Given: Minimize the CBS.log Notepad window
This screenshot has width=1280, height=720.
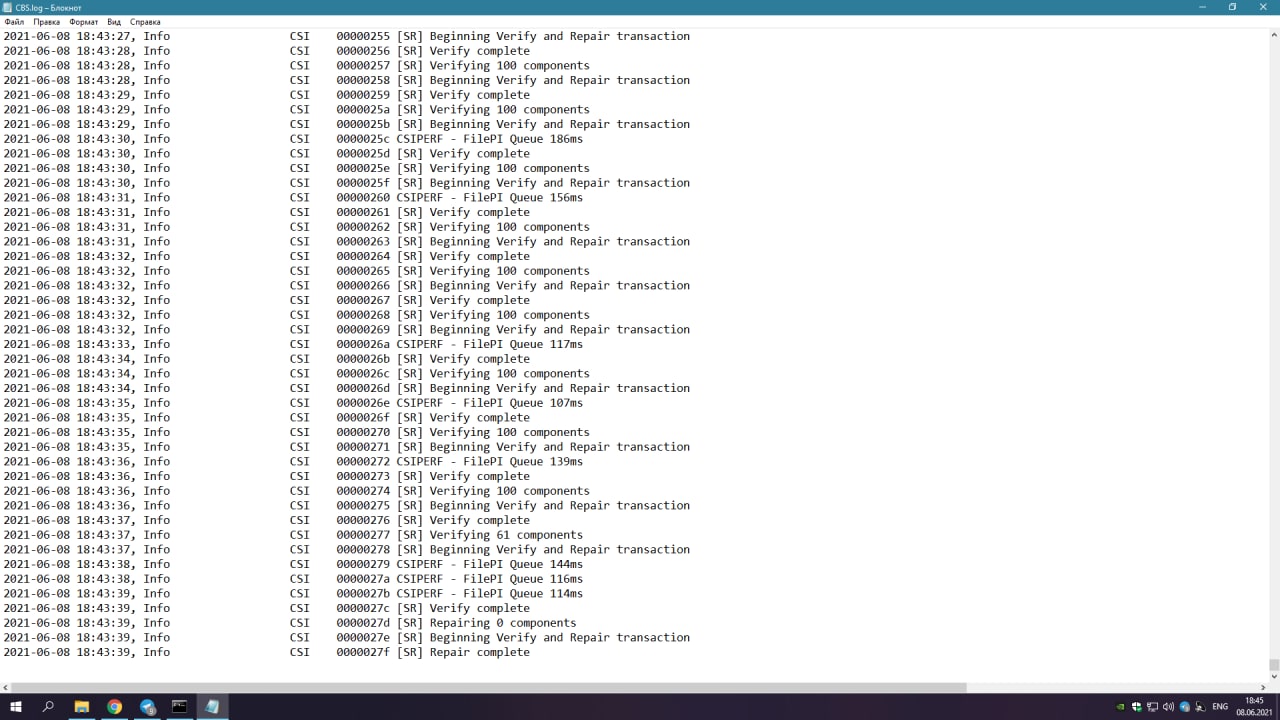Looking at the screenshot, I should [x=1203, y=7].
